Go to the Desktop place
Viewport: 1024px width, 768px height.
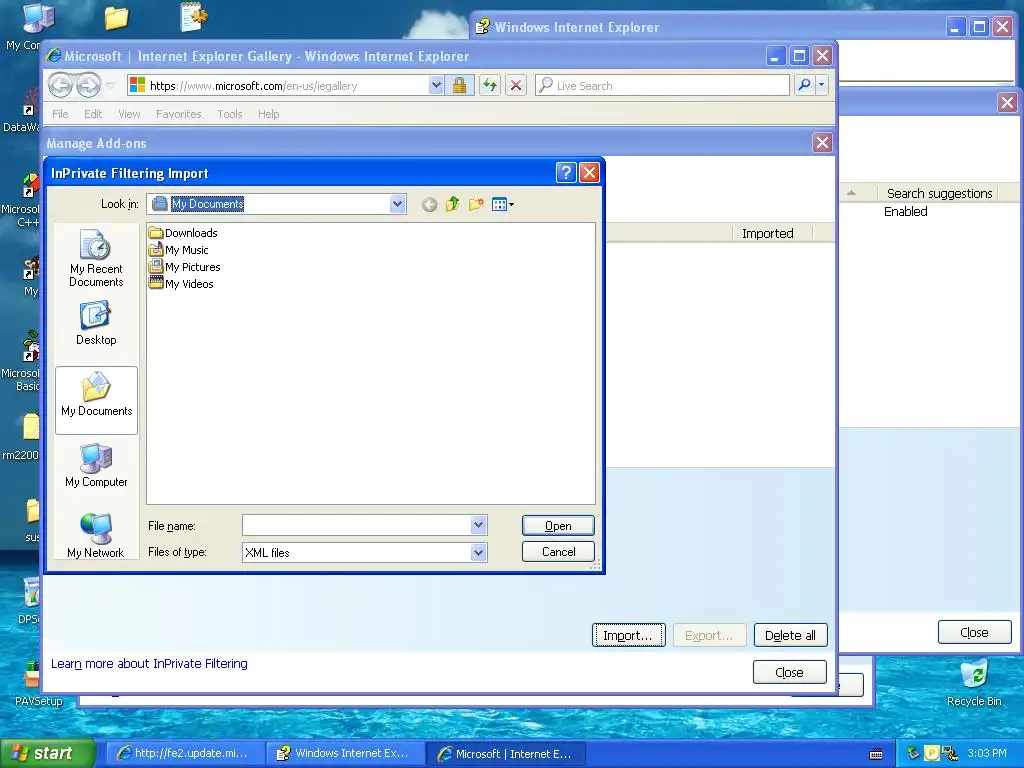pyautogui.click(x=96, y=324)
